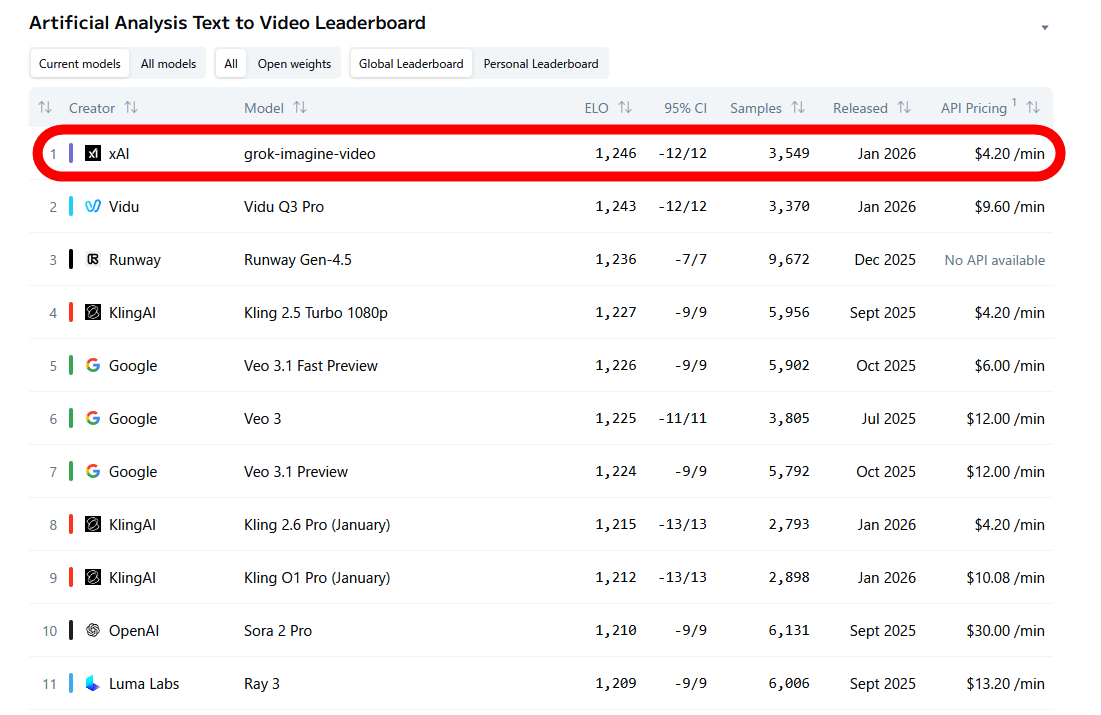The width and height of the screenshot is (1101, 715).
Task: Click the Google logo beside Veo 3
Action: point(93,419)
